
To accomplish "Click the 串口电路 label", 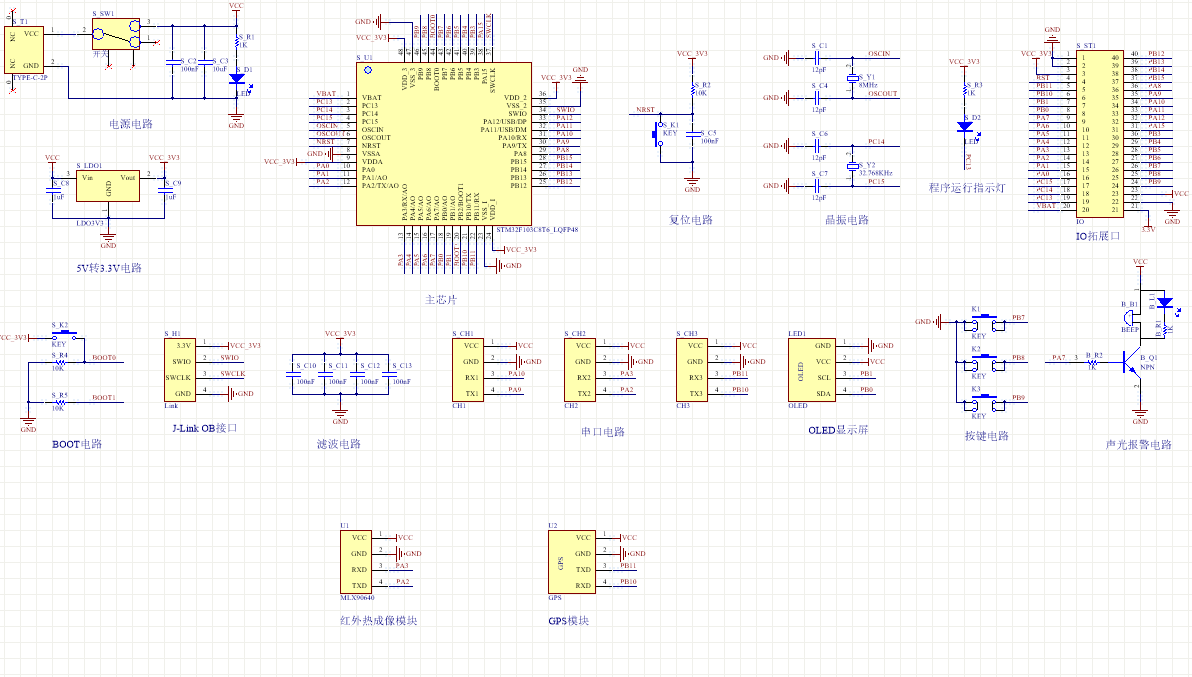I will [603, 432].
